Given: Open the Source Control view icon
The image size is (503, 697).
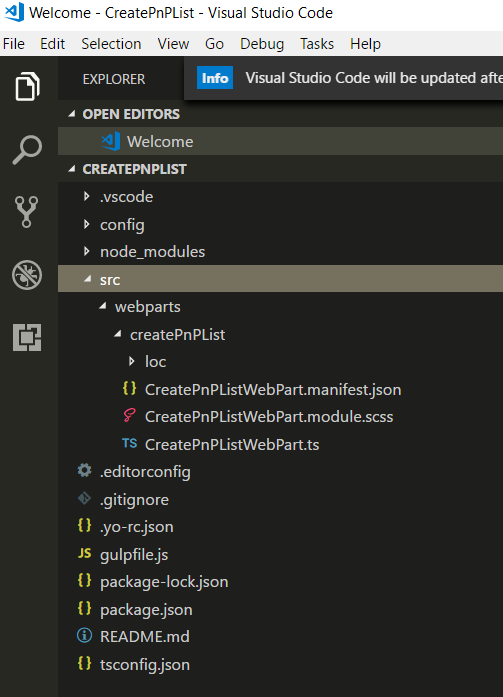Looking at the screenshot, I should pos(27,212).
